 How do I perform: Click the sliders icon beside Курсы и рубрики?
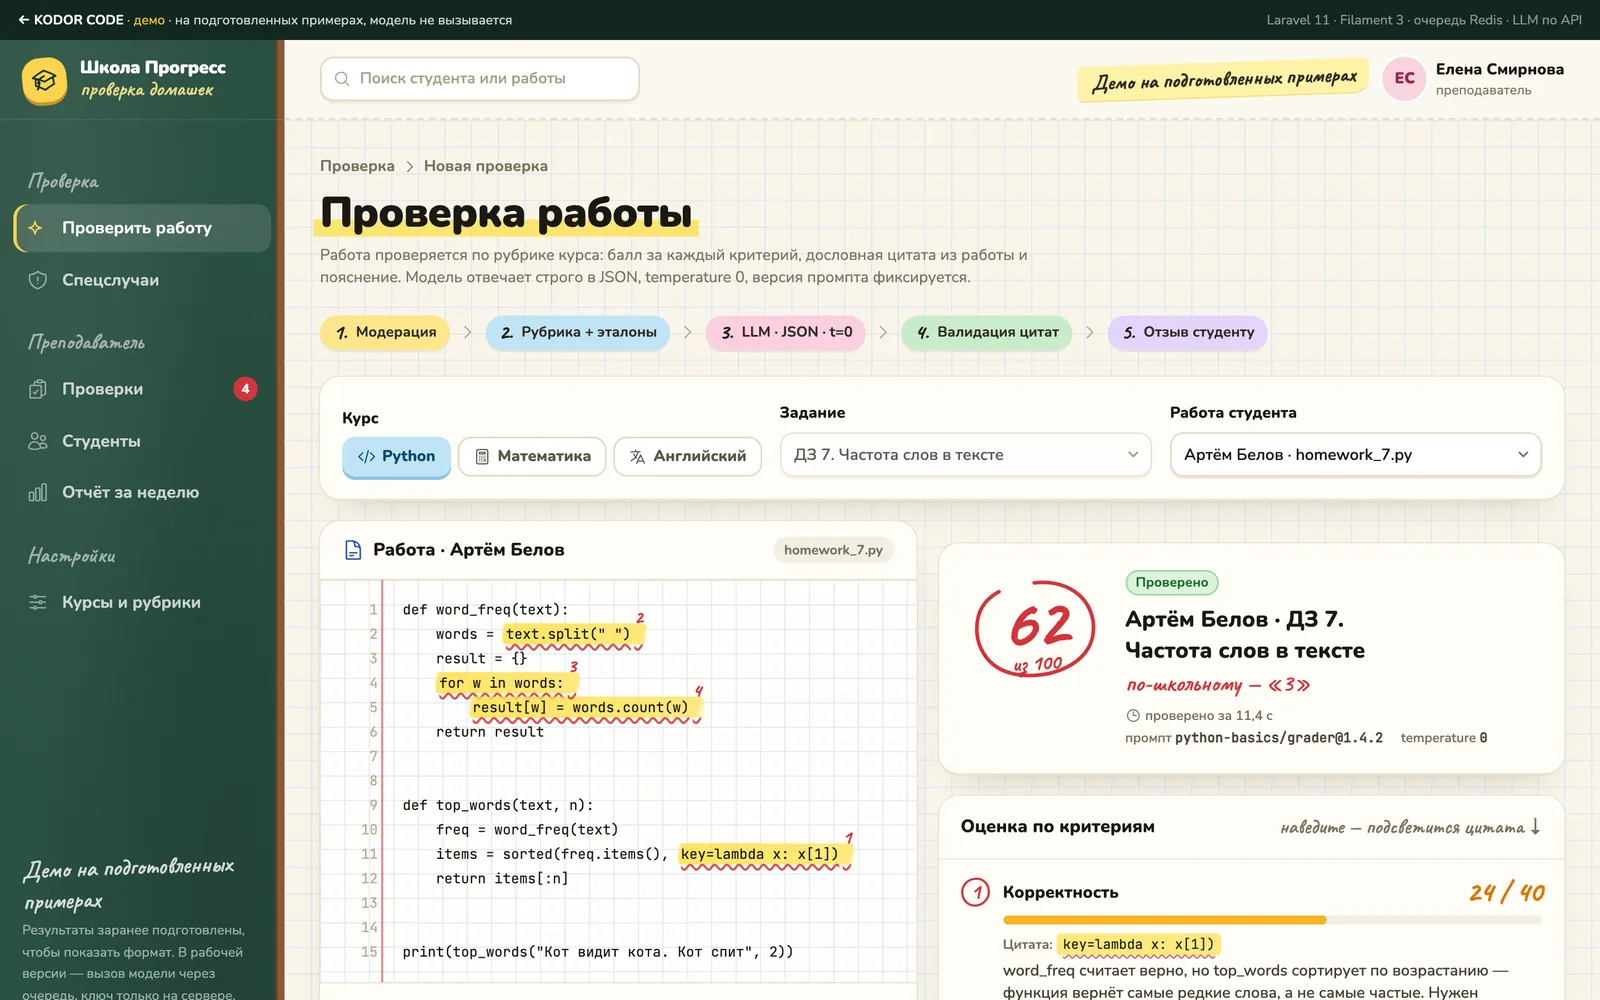pos(38,602)
